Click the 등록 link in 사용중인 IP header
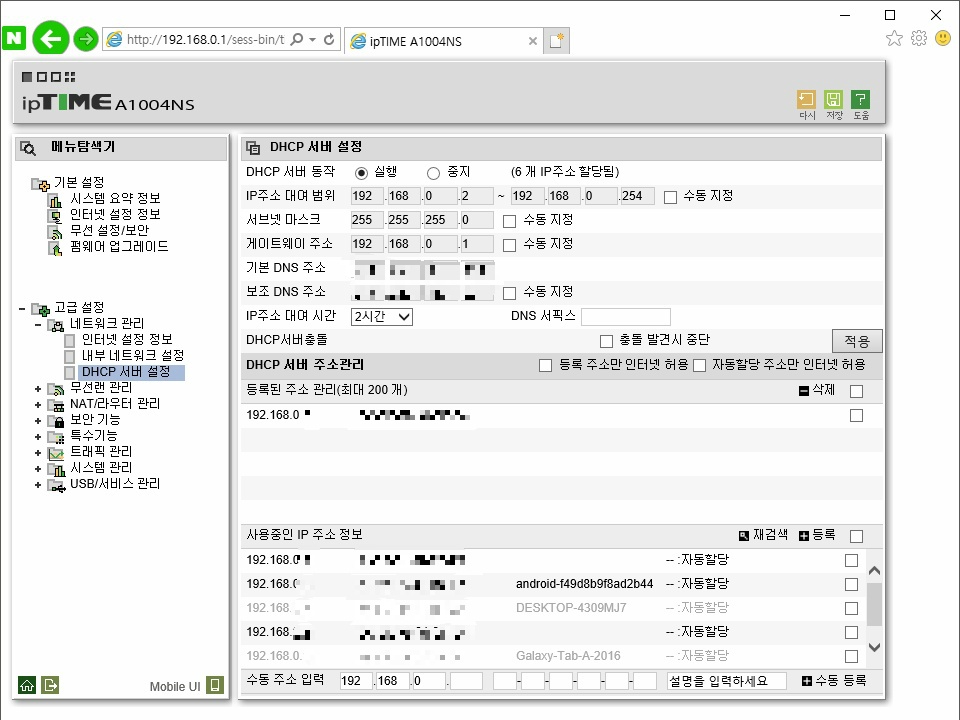The image size is (960, 720). click(x=823, y=534)
